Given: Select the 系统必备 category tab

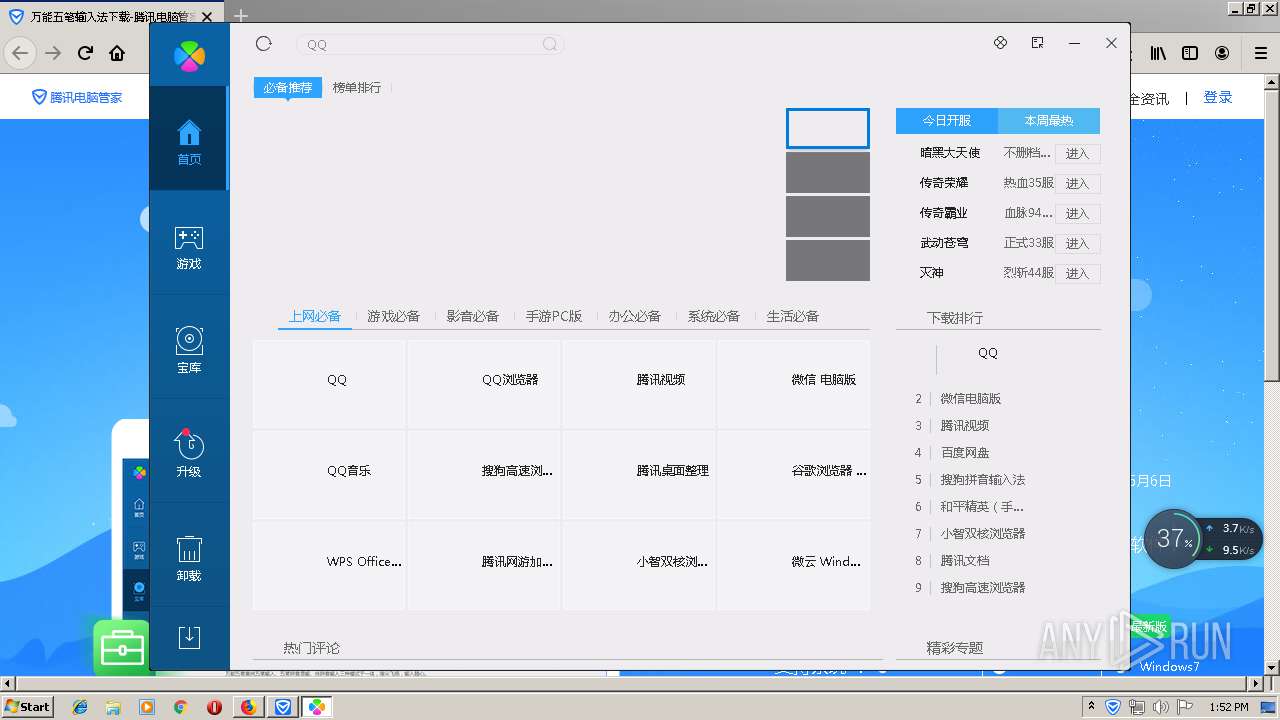Looking at the screenshot, I should coord(714,316).
